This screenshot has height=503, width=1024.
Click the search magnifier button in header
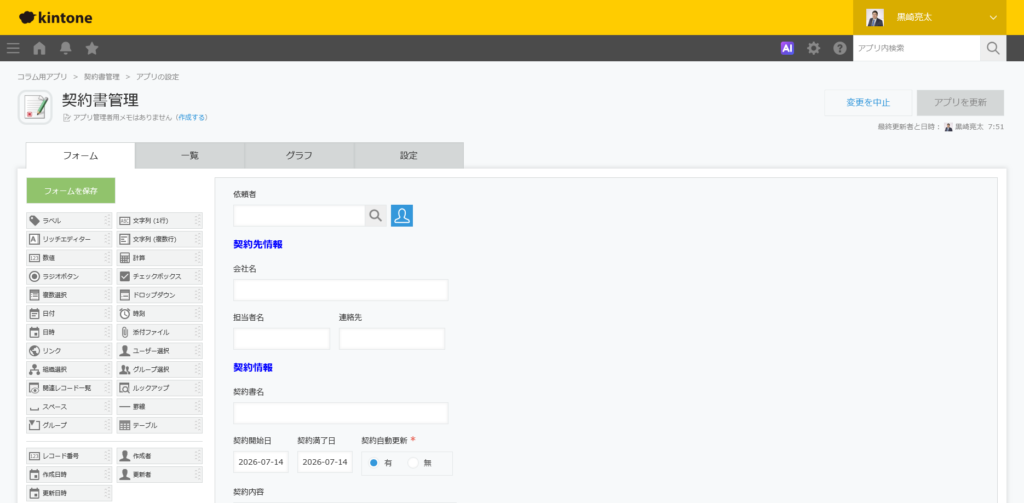pos(993,48)
